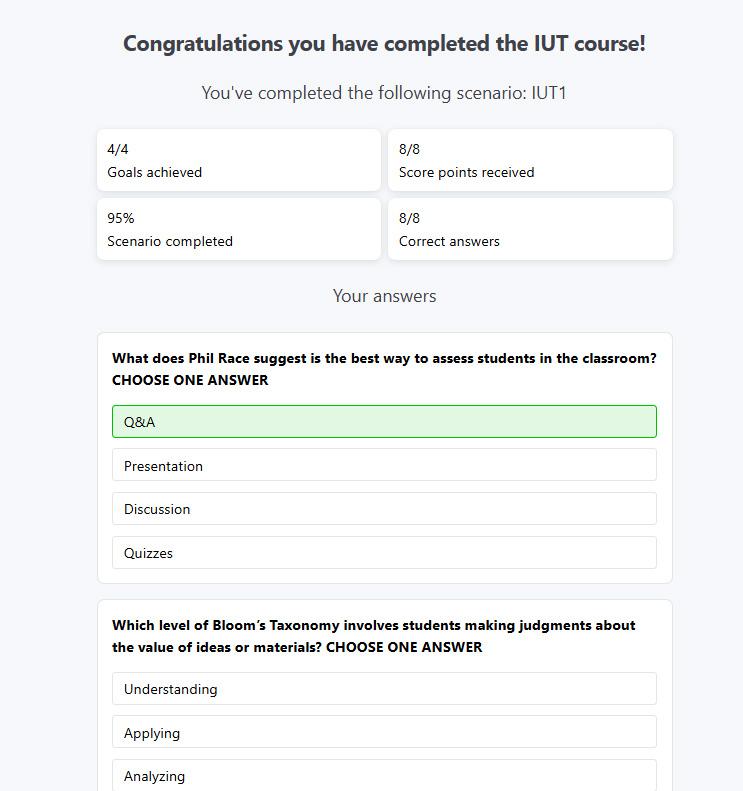The image size is (743, 791).
Task: Click the Congratulations course completed heading
Action: coord(384,44)
